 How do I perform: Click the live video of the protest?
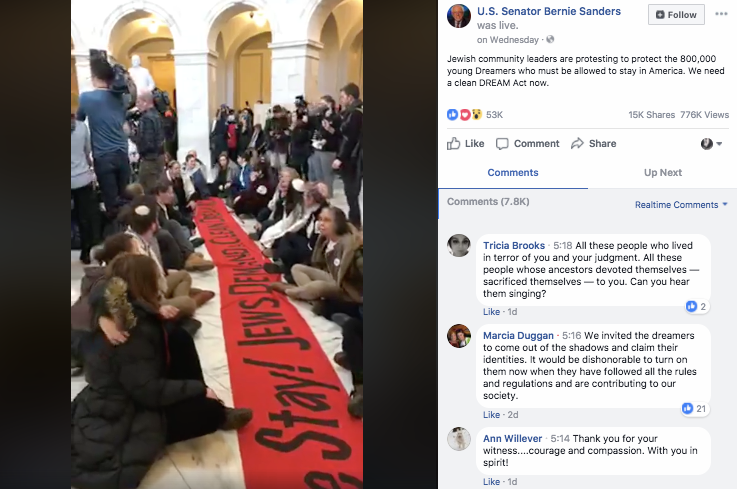pyautogui.click(x=217, y=244)
